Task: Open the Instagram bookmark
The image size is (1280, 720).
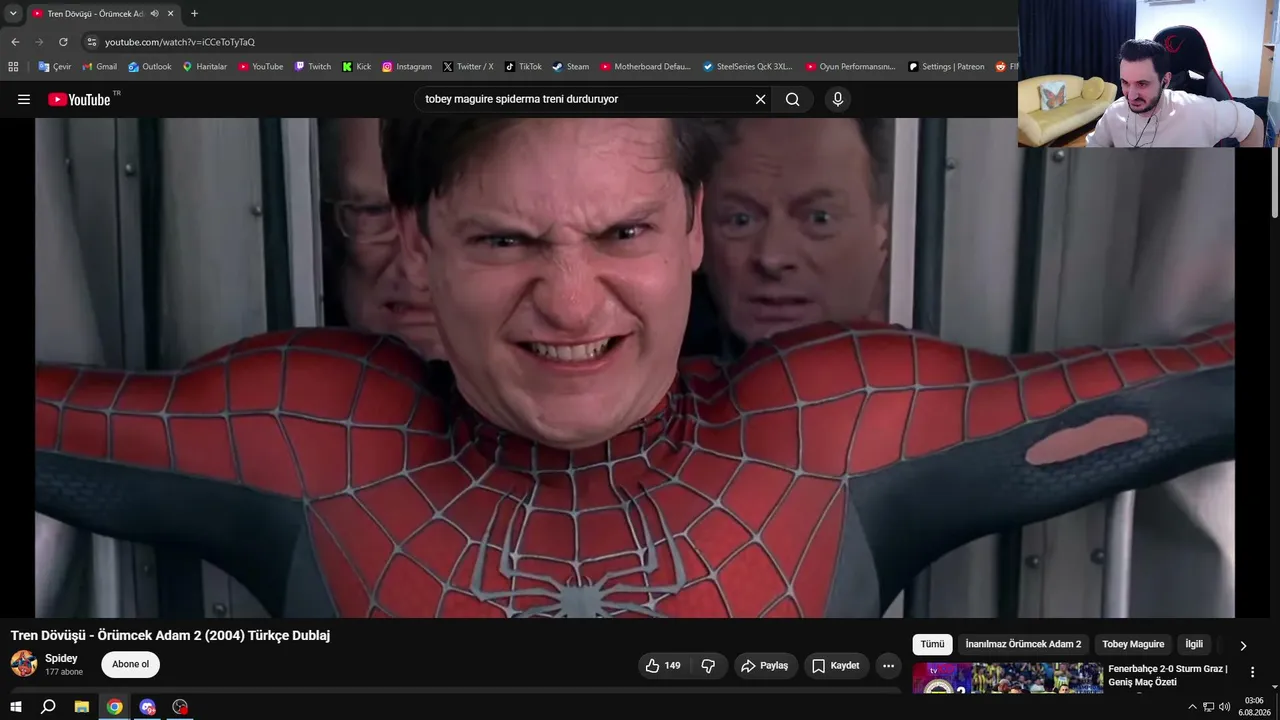Action: pyautogui.click(x=407, y=67)
